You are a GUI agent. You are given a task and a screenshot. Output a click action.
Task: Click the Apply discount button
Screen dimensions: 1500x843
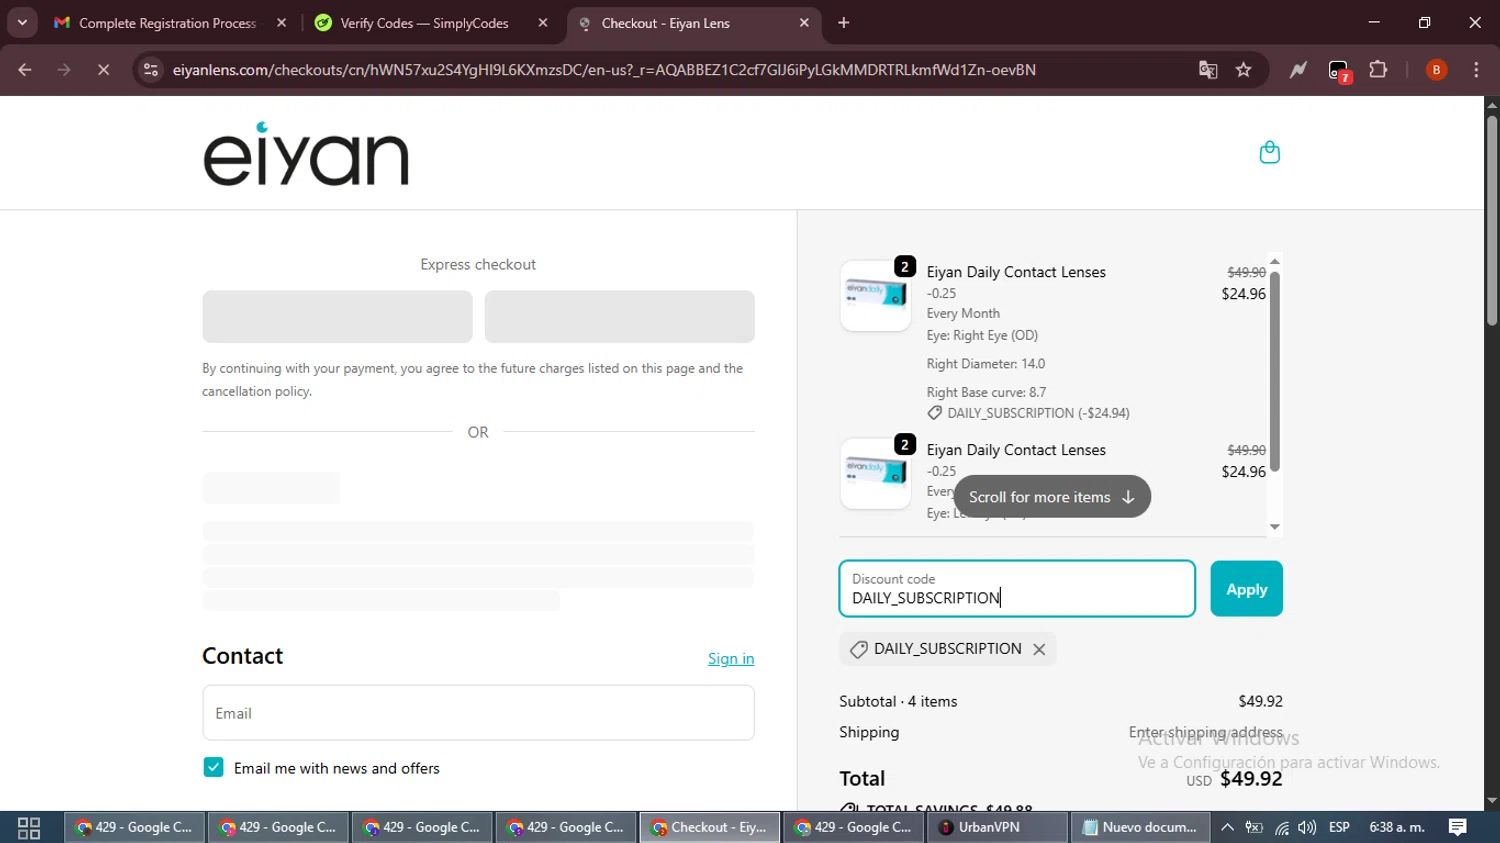[1246, 589]
